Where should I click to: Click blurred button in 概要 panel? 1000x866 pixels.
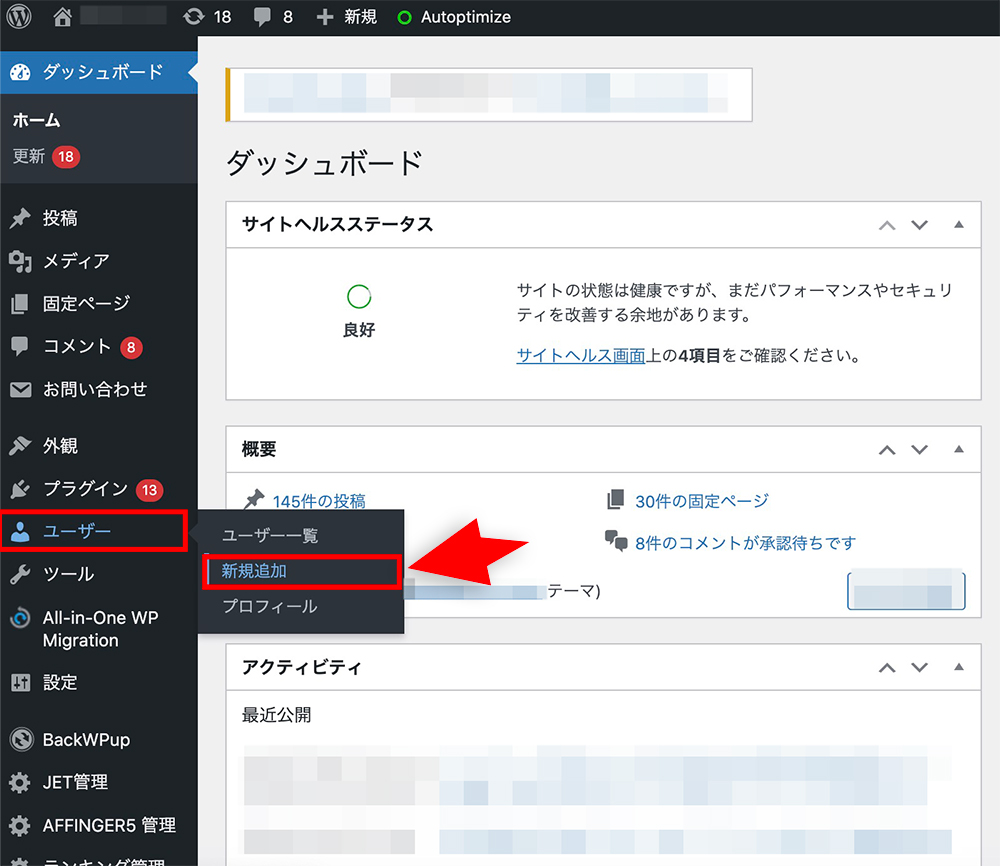coord(906,589)
